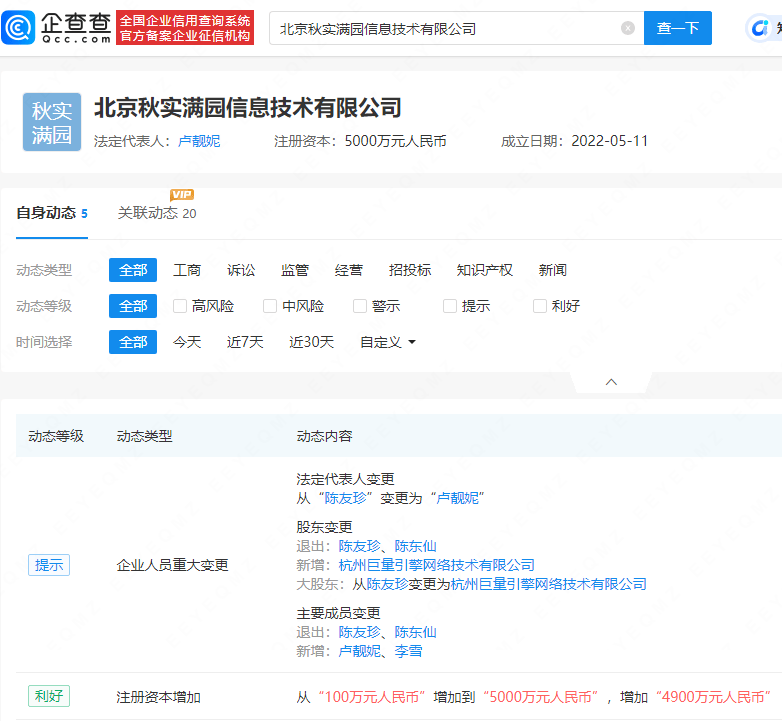Filter dynamics by 监管
Screen dimensions: 782x721
[x=295, y=270]
